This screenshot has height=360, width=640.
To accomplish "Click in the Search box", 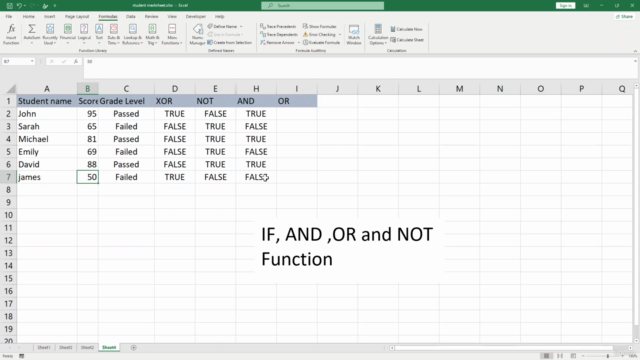I will point(322,5).
